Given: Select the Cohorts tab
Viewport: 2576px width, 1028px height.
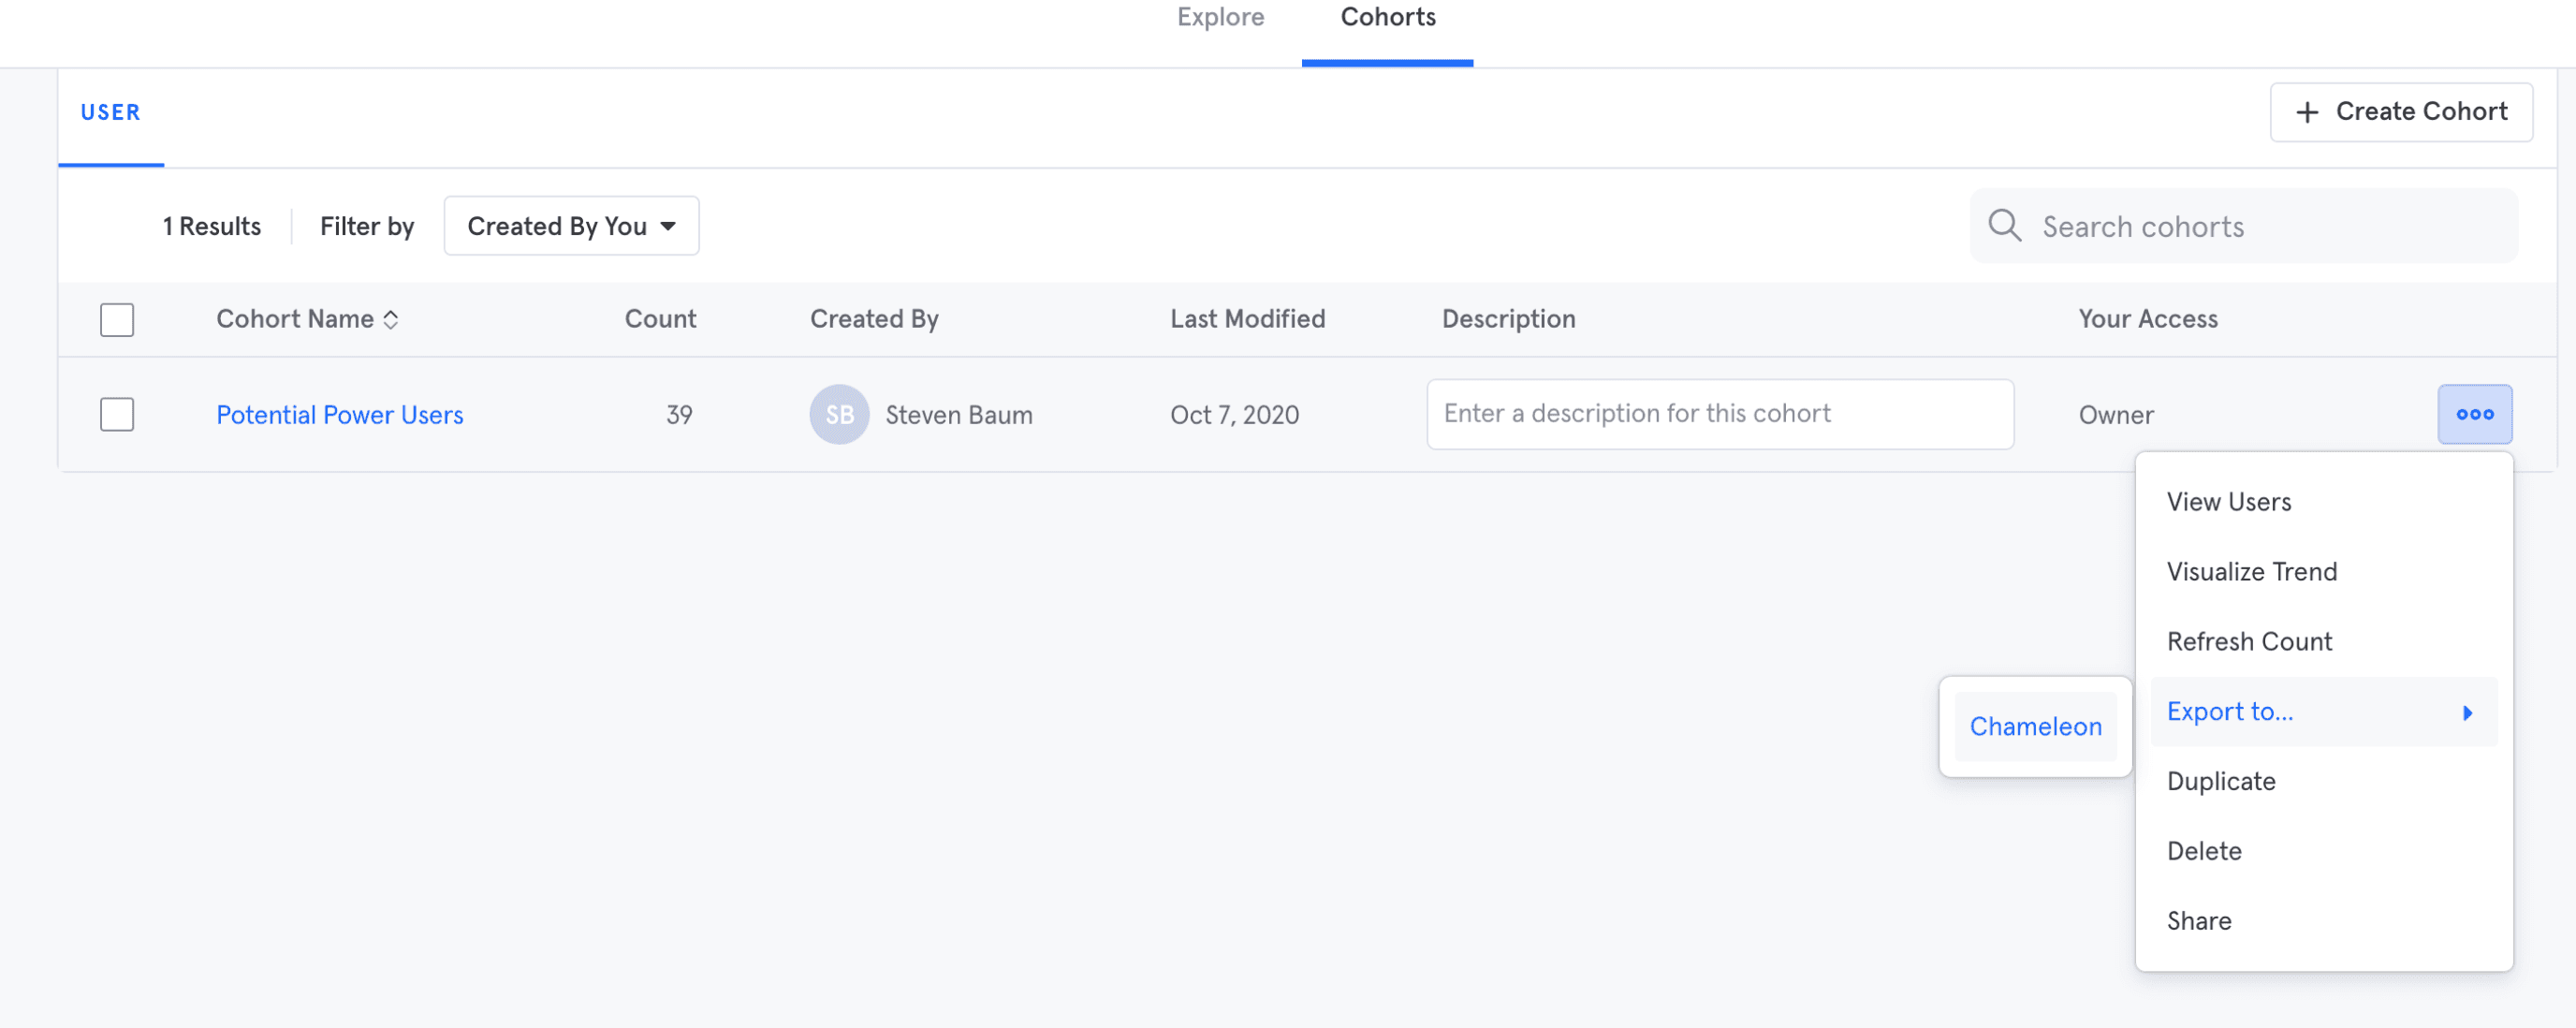Looking at the screenshot, I should (1387, 18).
